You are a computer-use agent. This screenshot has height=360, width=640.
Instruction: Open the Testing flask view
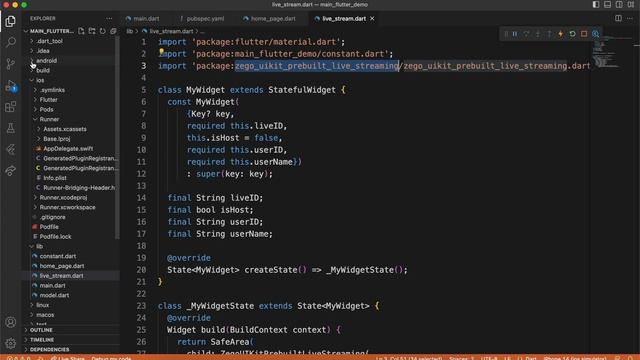pyautogui.click(x=11, y=128)
